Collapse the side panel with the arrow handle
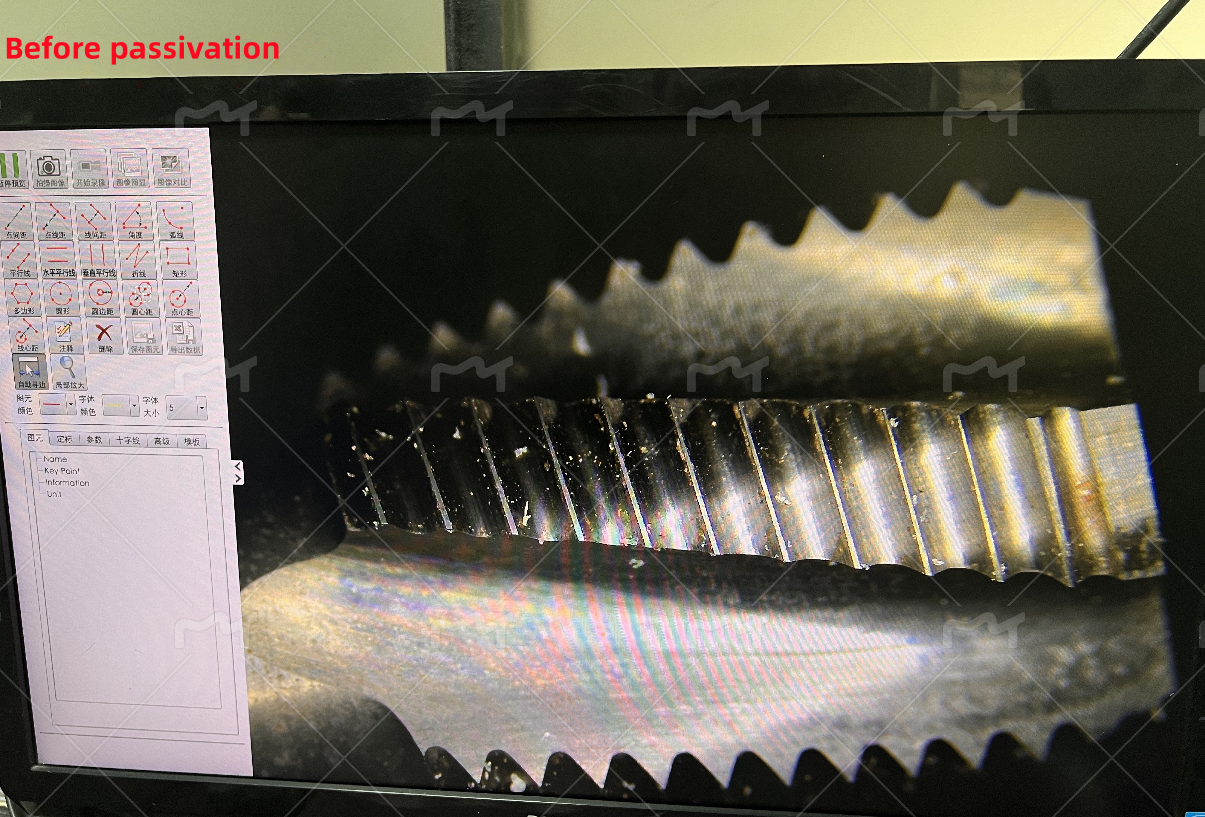Viewport: 1205px width, 817px height. click(x=237, y=472)
